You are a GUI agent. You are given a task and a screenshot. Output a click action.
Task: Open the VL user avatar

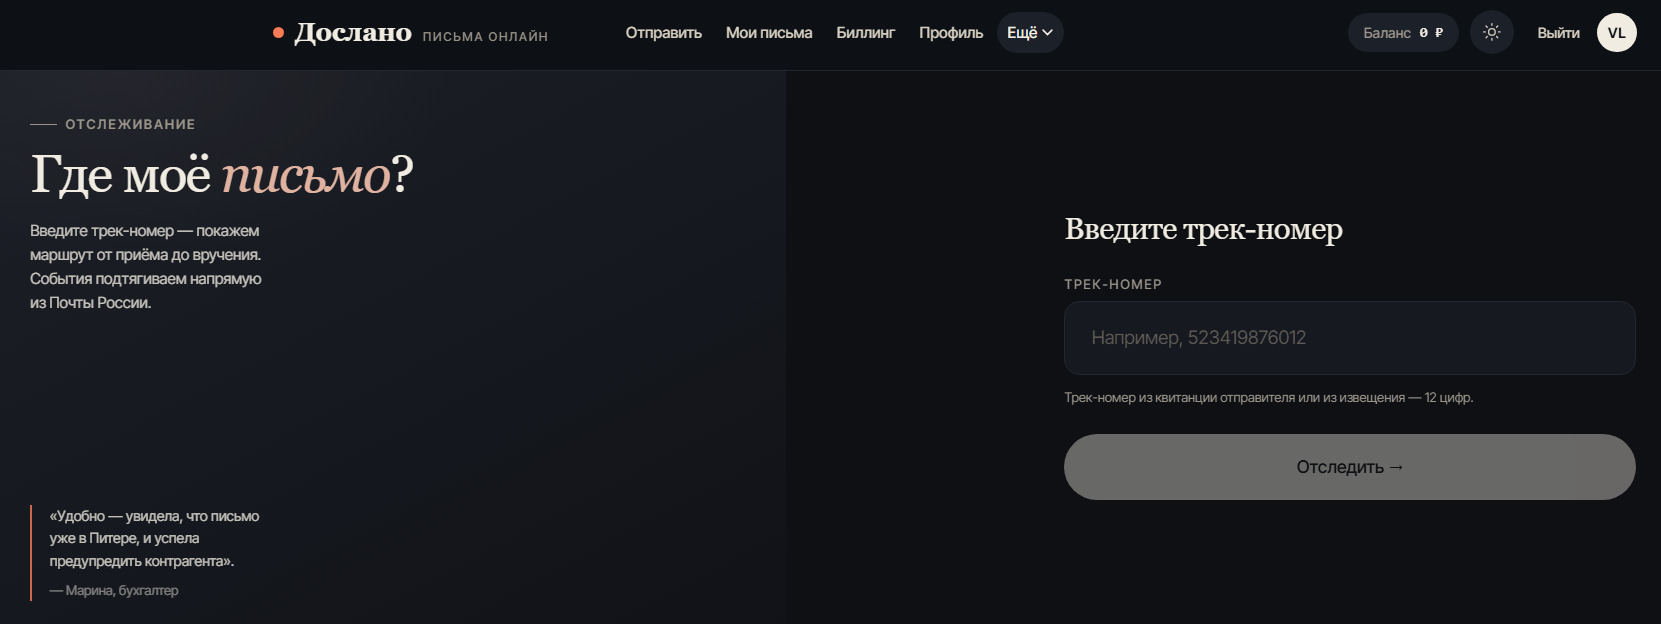(1617, 33)
